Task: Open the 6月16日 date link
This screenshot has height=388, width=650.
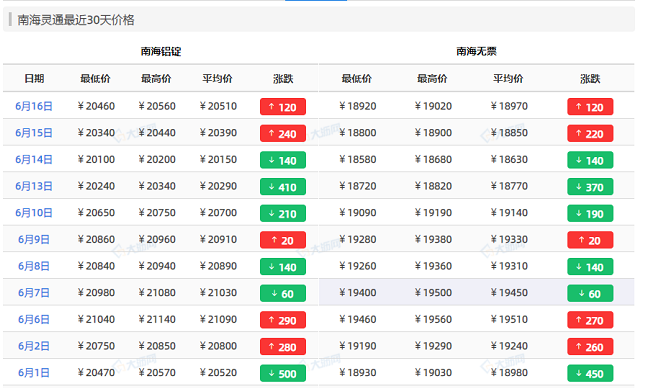Action: [34, 106]
